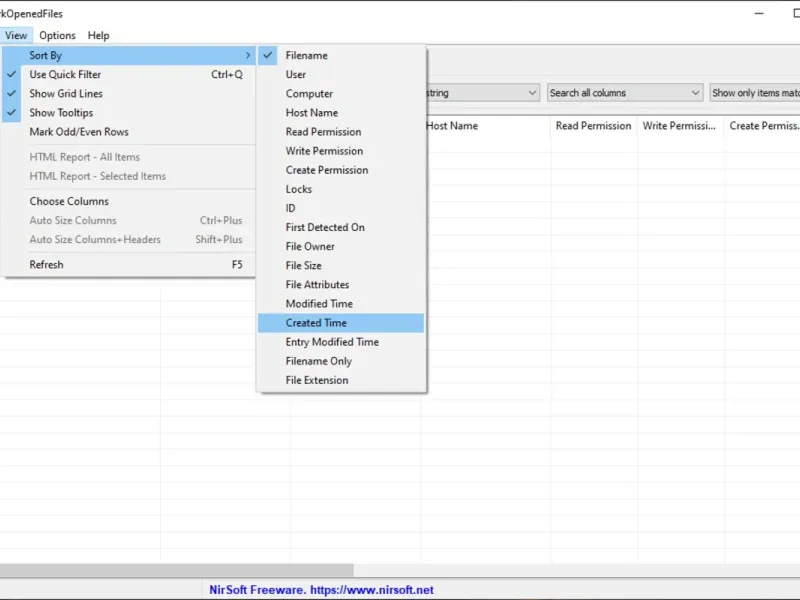Viewport: 800px width, 600px height.
Task: Open the 'Search all columns' dropdown
Action: [624, 93]
